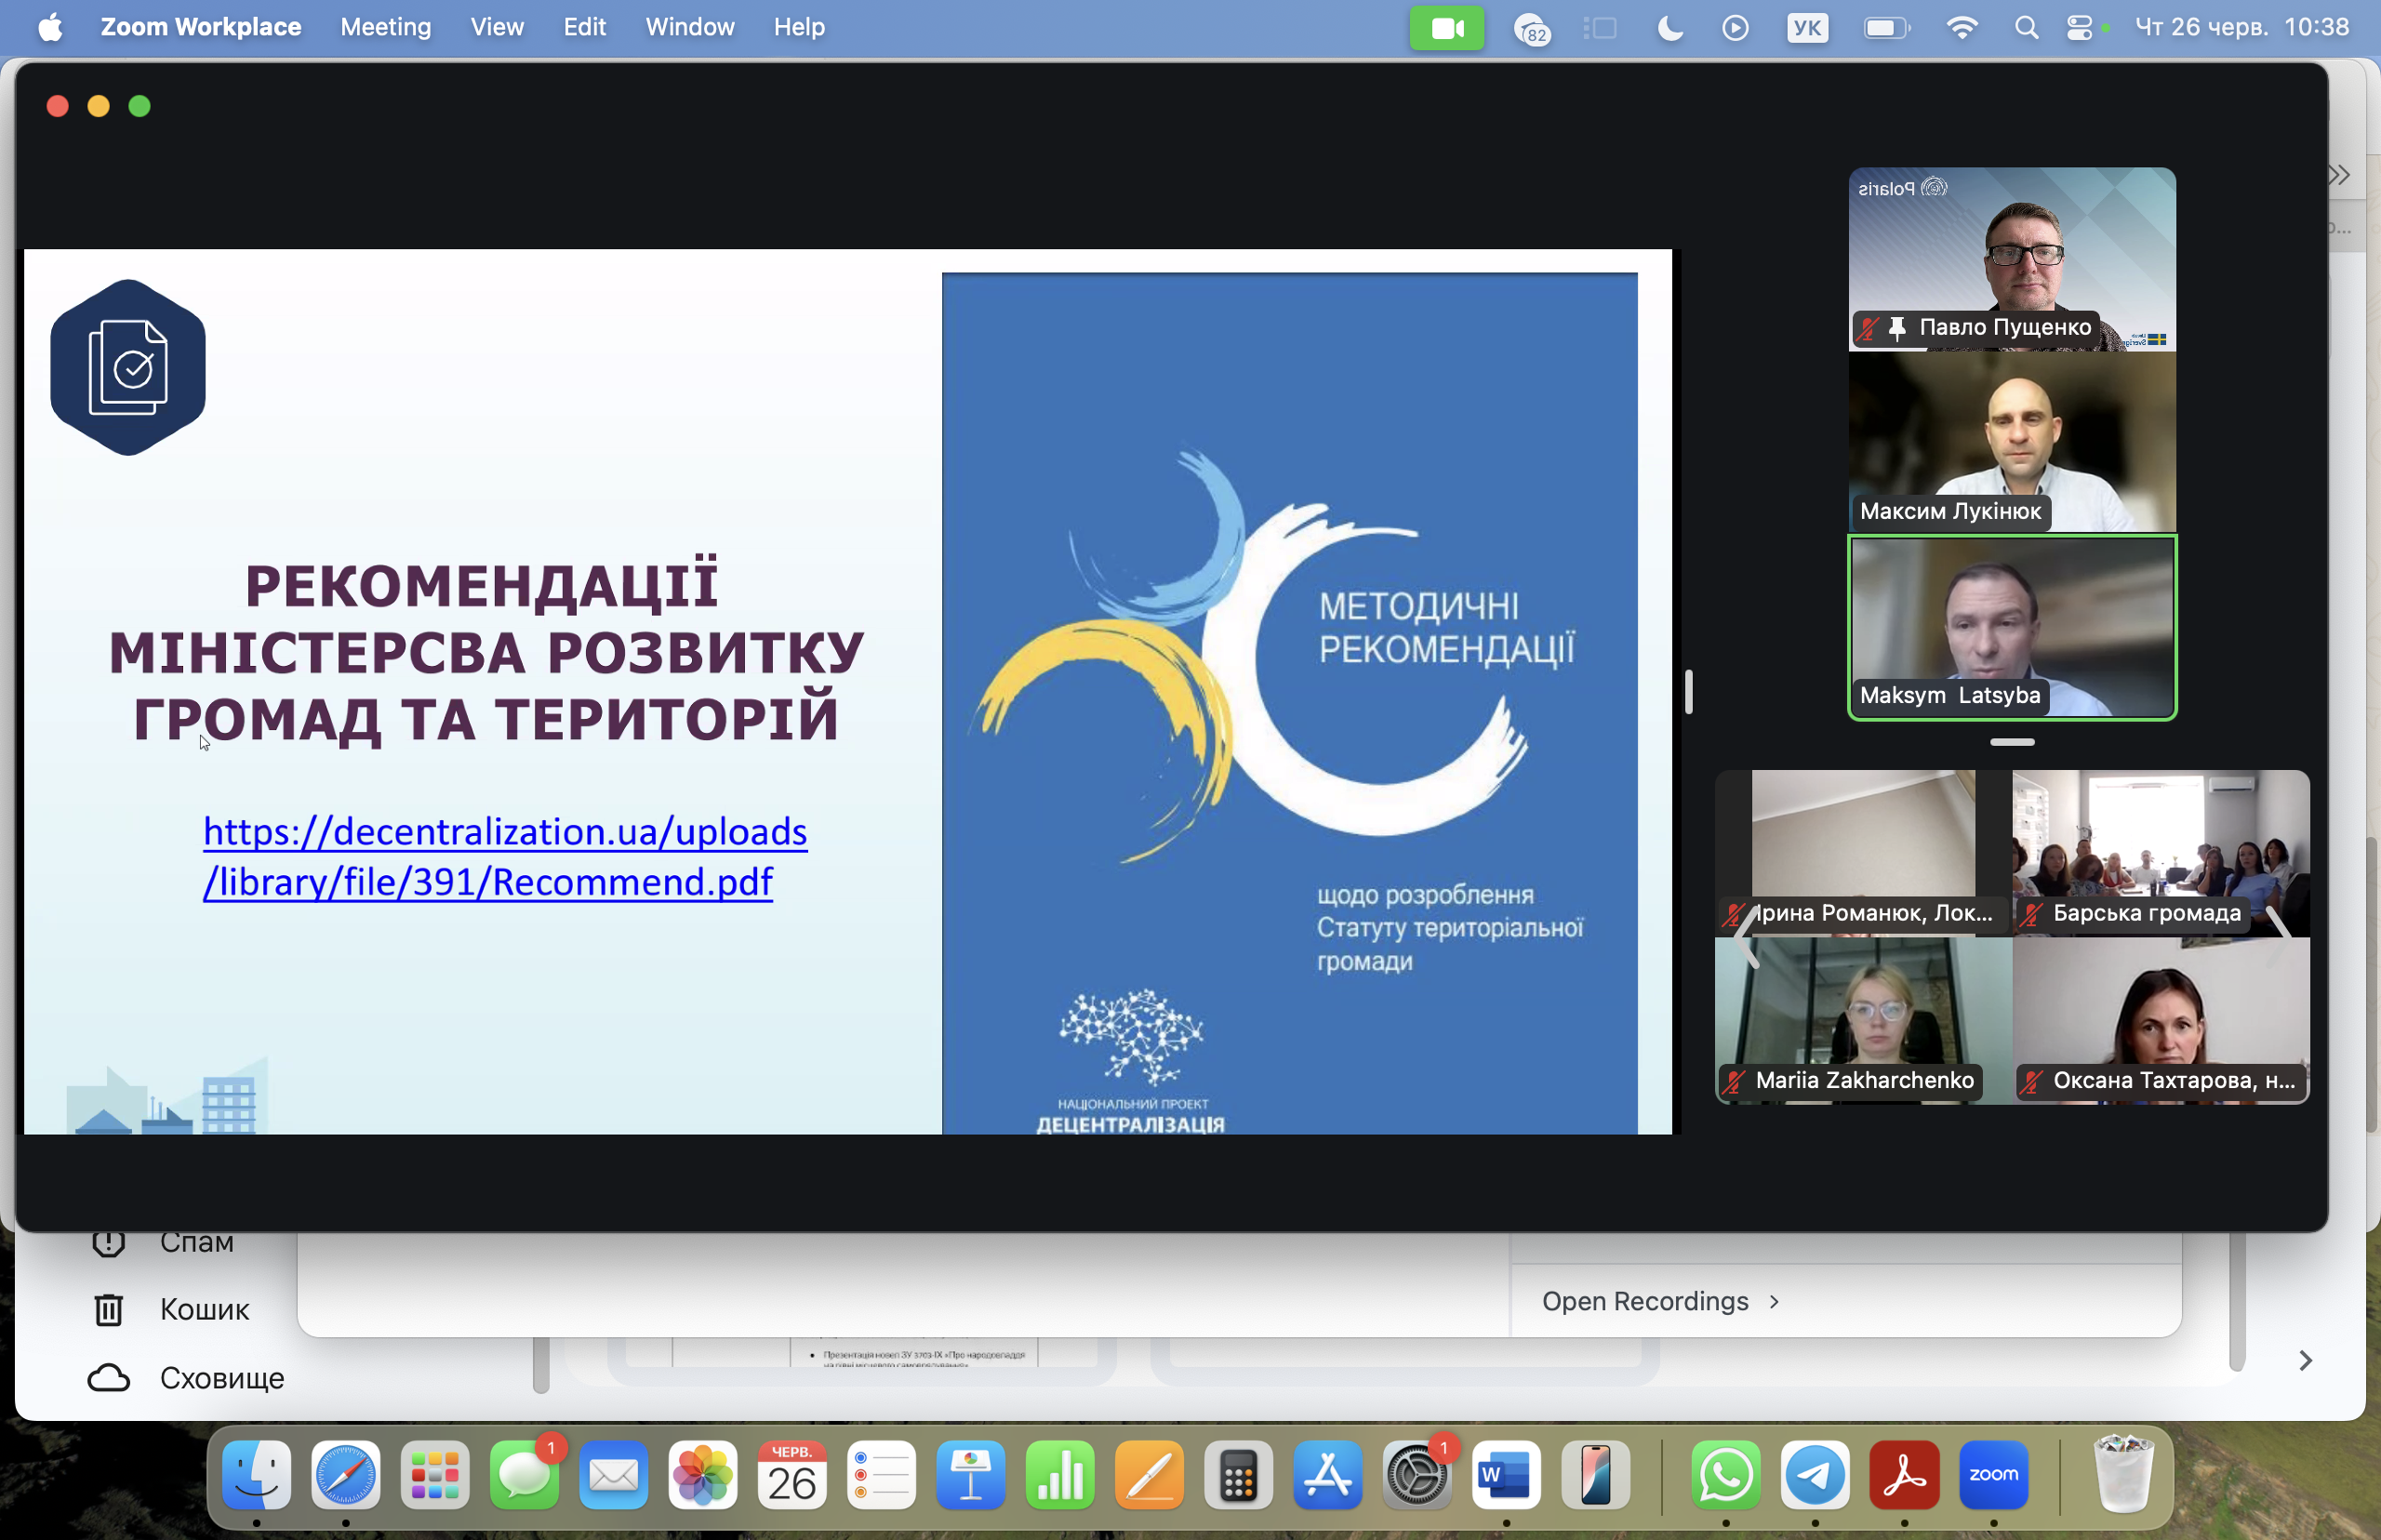2381x1540 pixels.
Task: Open the Window menu
Action: [x=690, y=27]
